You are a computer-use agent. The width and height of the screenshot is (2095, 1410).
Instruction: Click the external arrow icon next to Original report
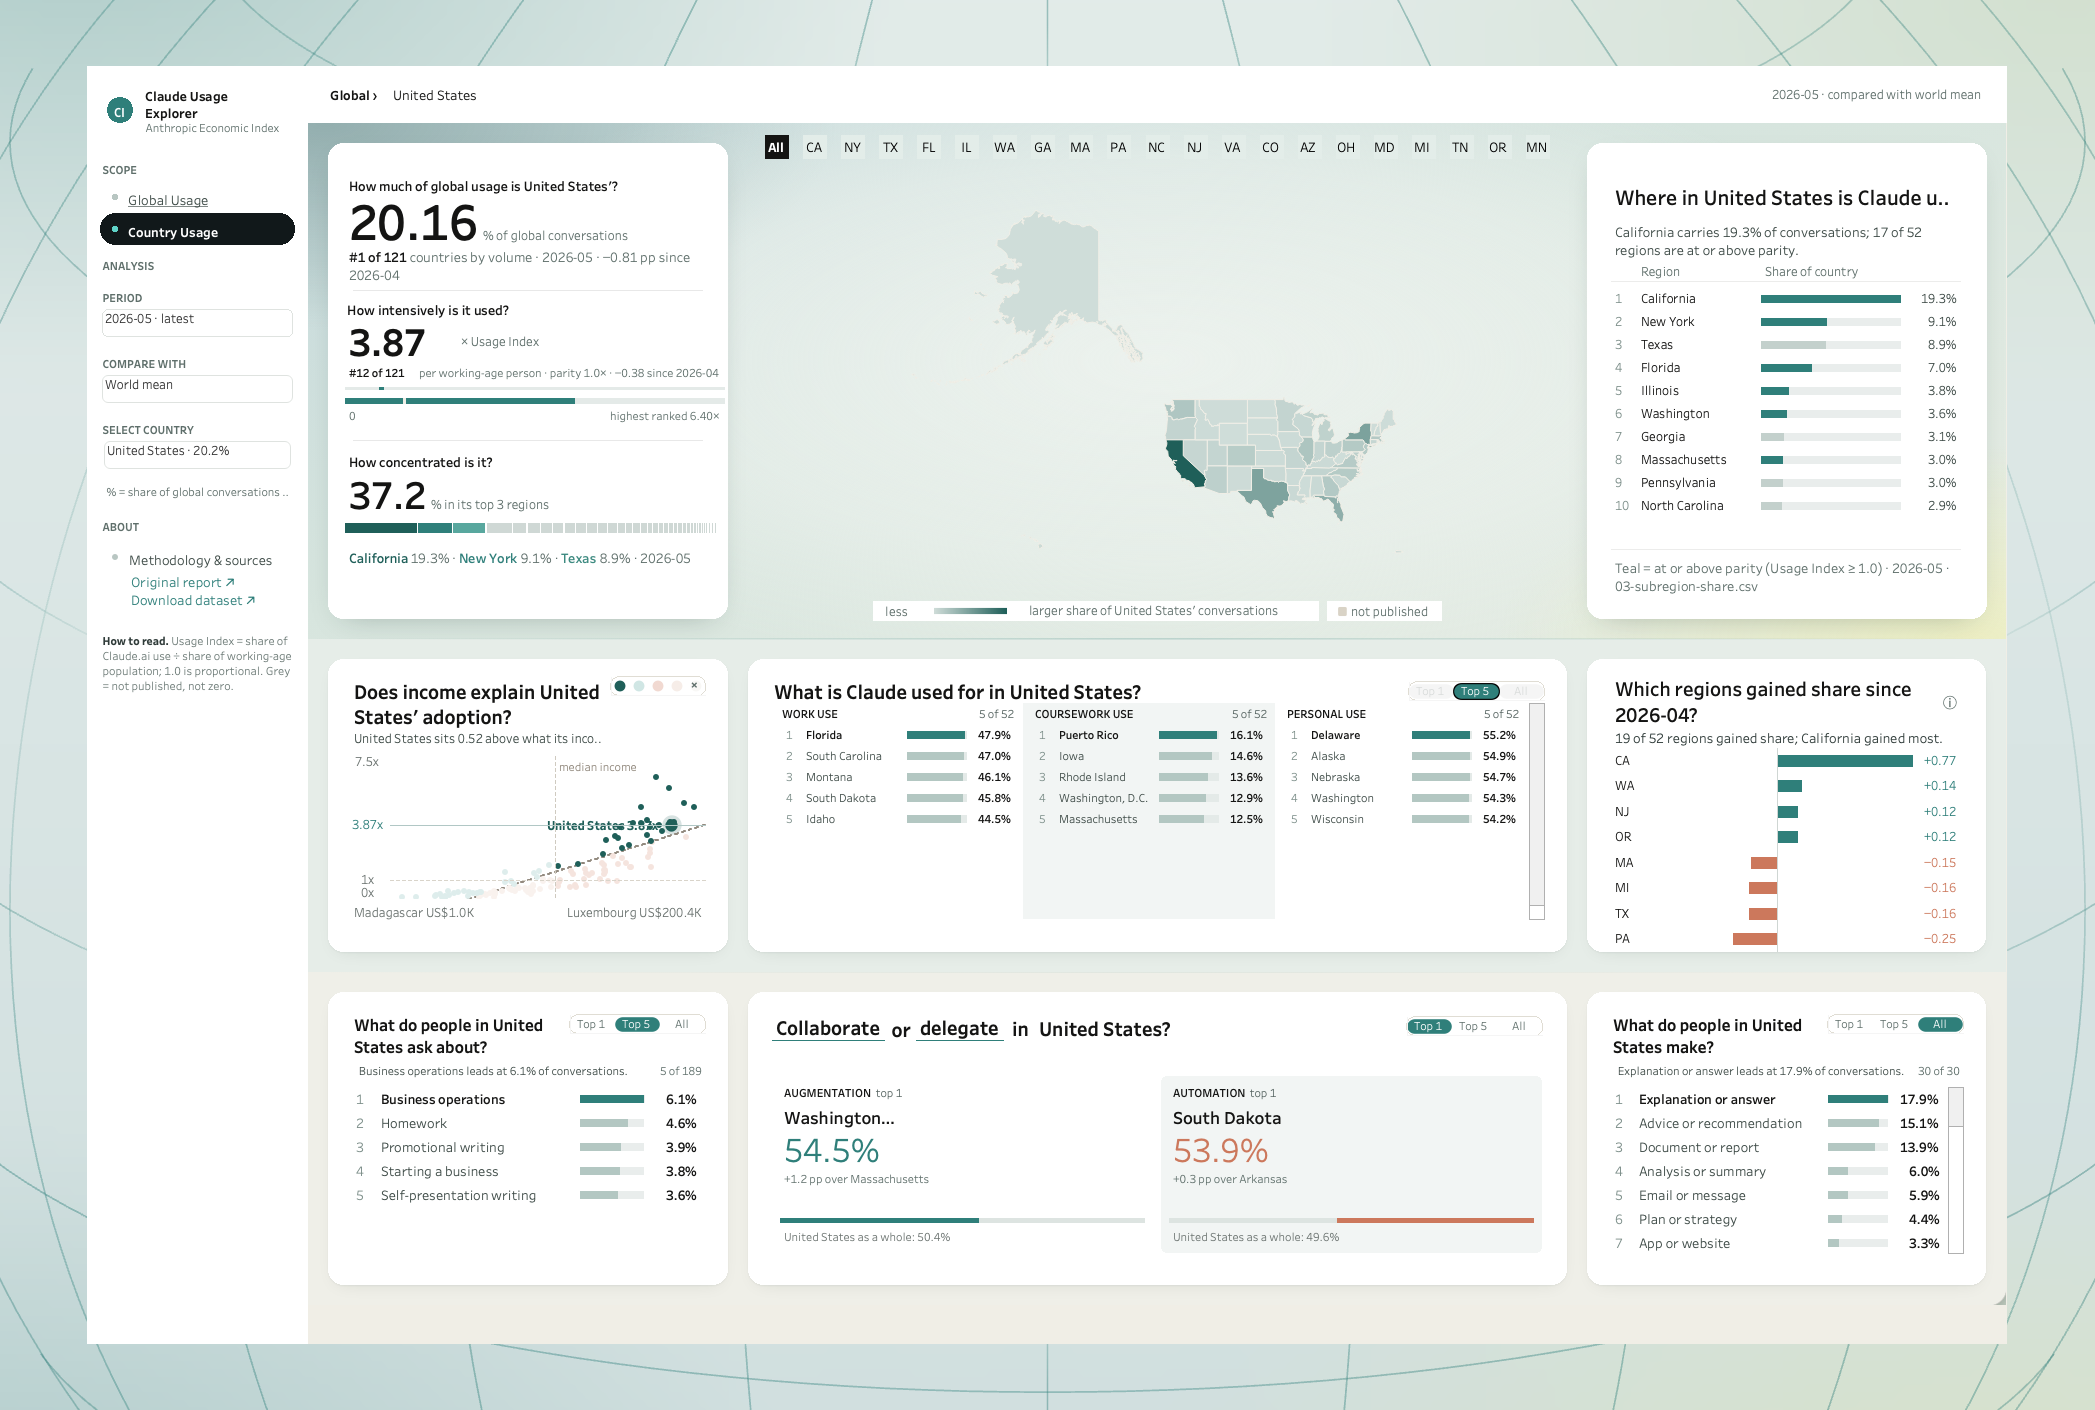pyautogui.click(x=230, y=582)
